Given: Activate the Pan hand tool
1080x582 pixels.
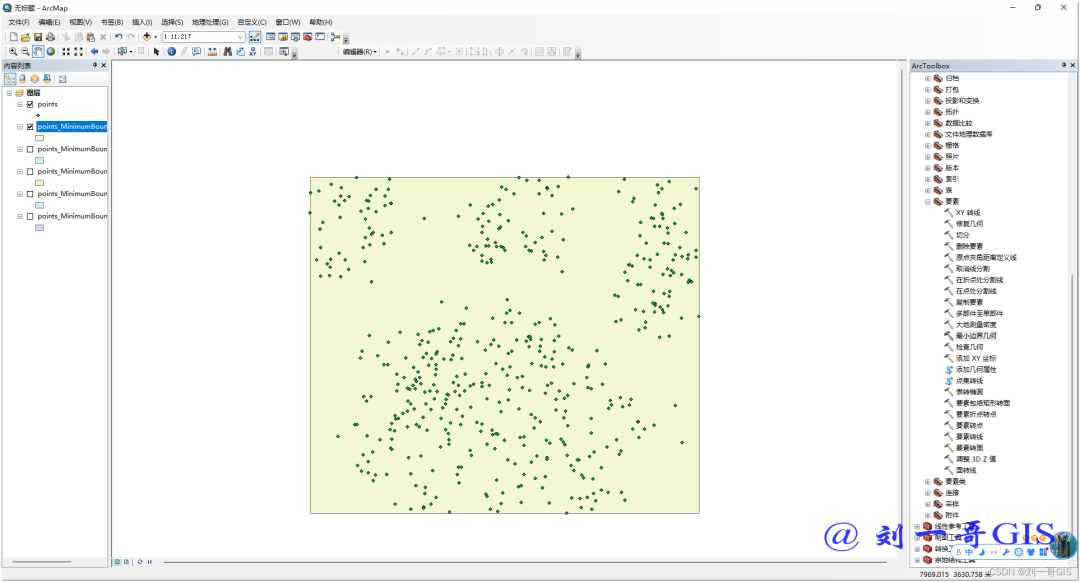Looking at the screenshot, I should click(x=38, y=52).
